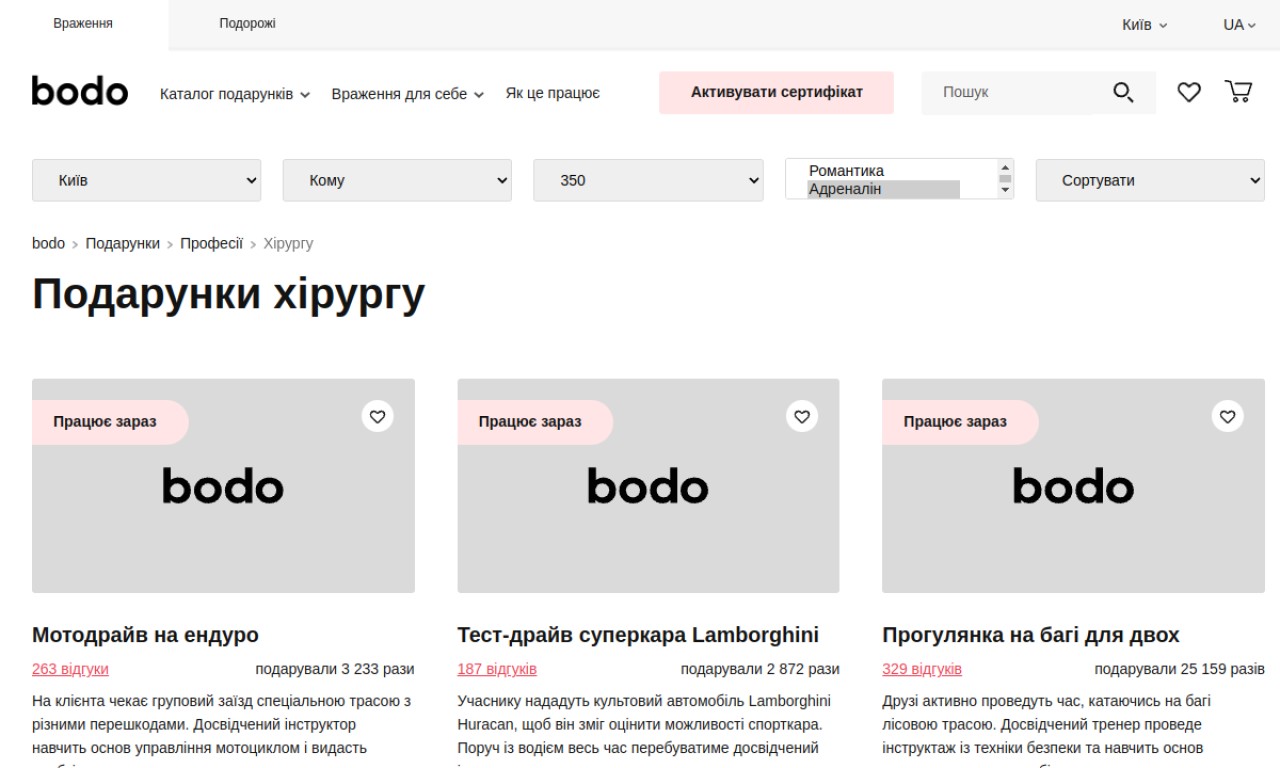1280x768 pixels.
Task: Open the UA language selector
Action: point(1239,24)
